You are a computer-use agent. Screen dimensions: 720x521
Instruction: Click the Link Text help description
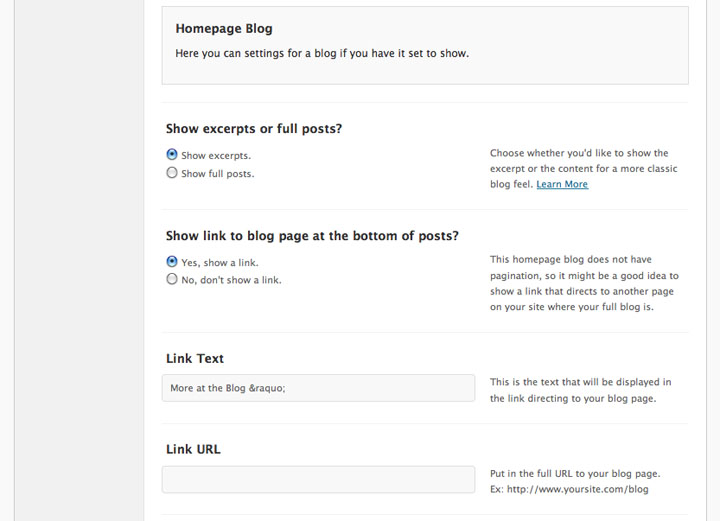pyautogui.click(x=580, y=390)
